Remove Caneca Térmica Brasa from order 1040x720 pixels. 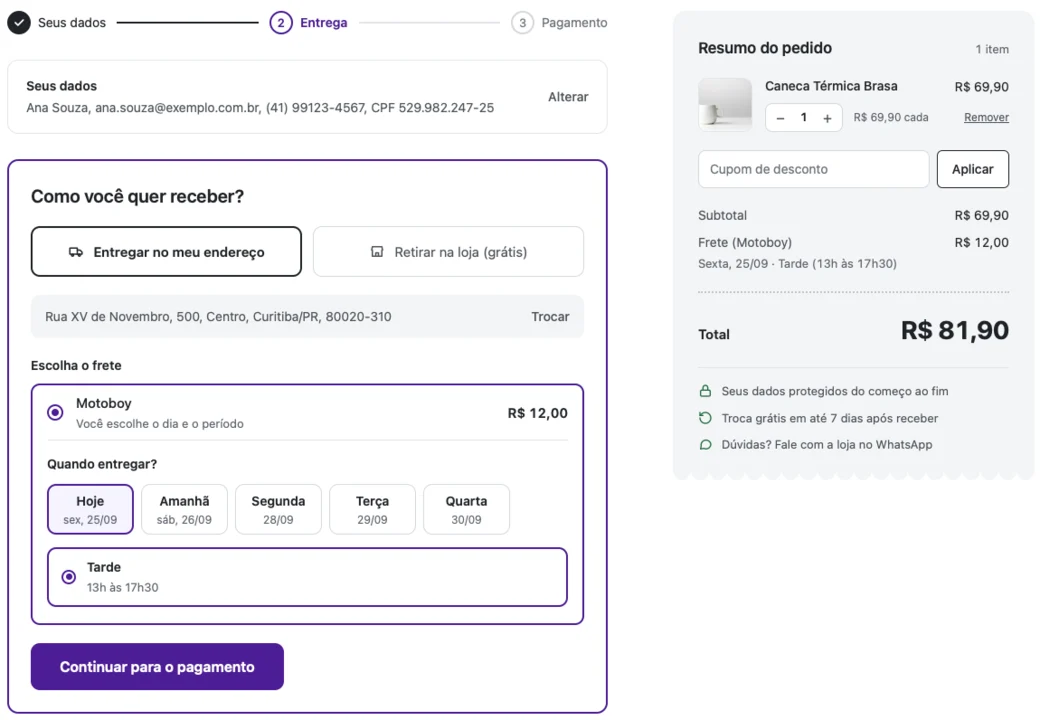pyautogui.click(x=986, y=117)
